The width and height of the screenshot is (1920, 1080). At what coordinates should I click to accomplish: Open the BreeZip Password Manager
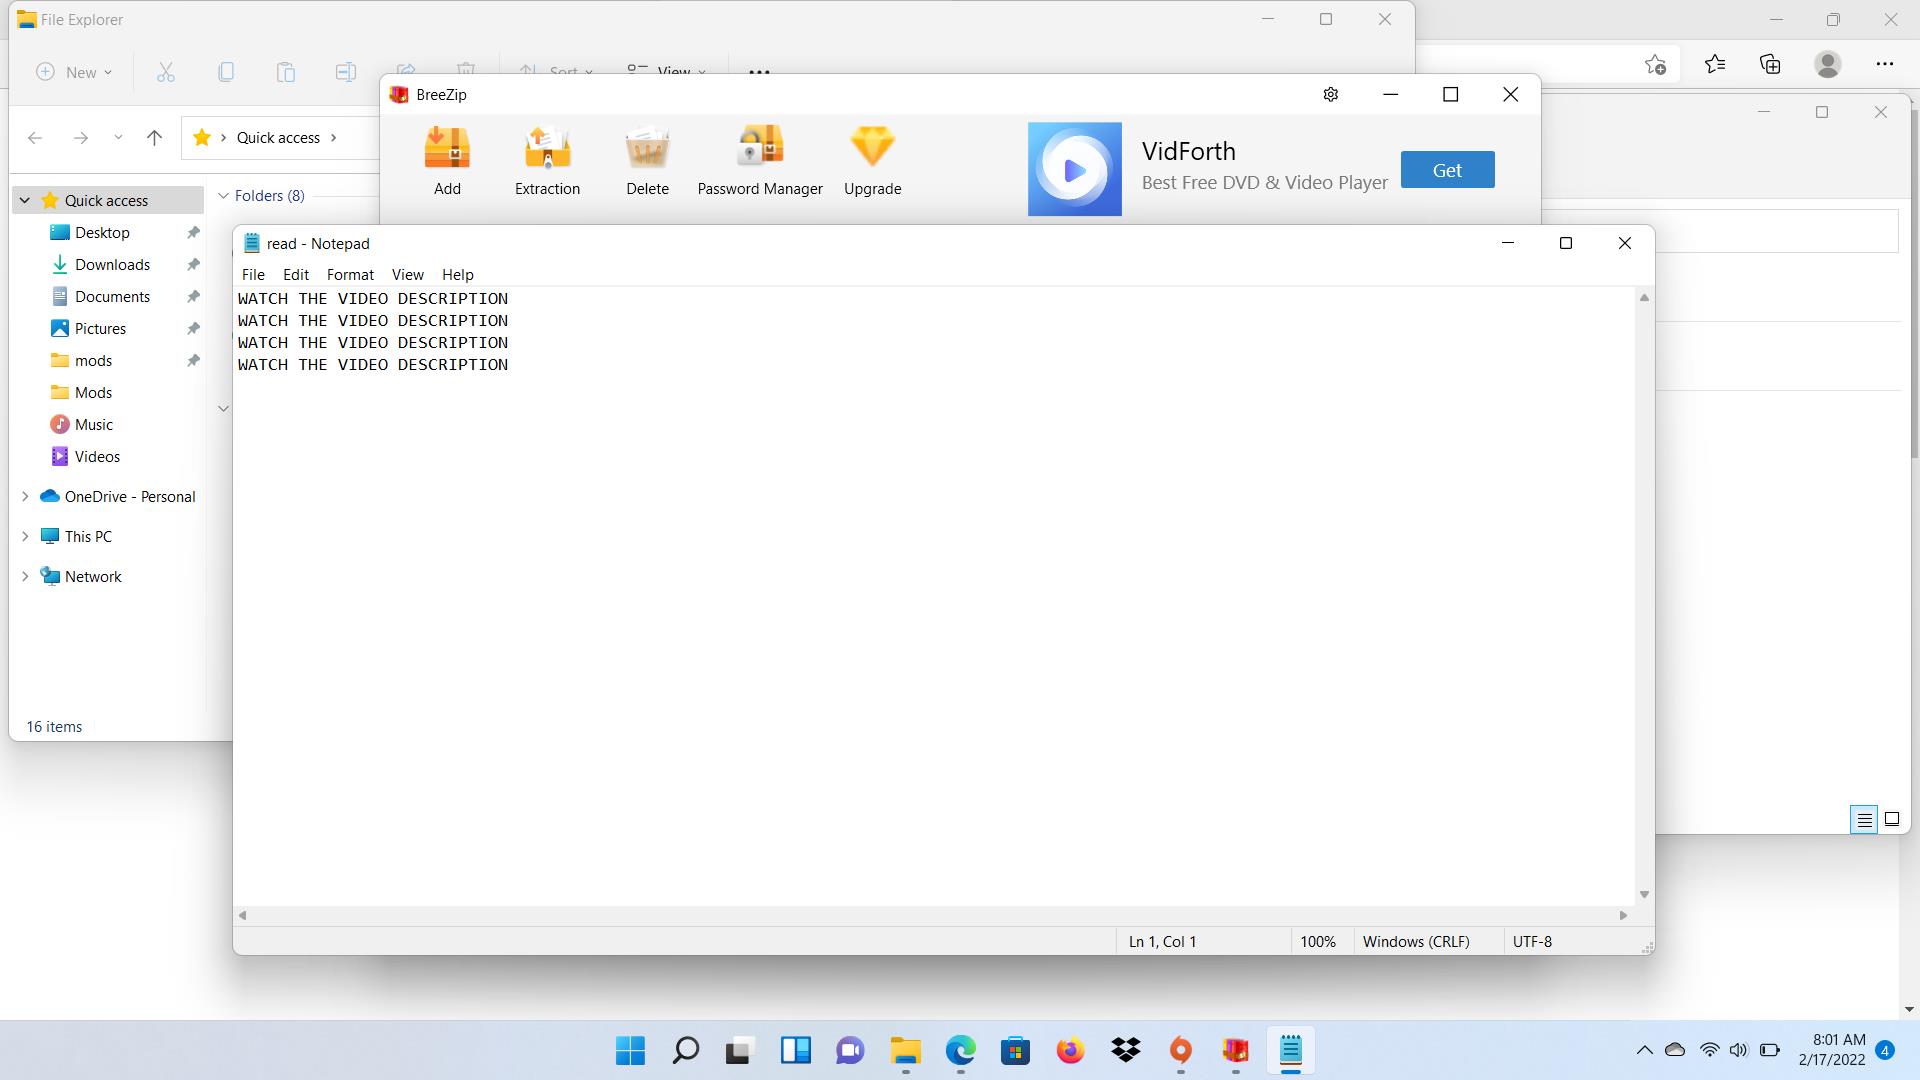[759, 148]
